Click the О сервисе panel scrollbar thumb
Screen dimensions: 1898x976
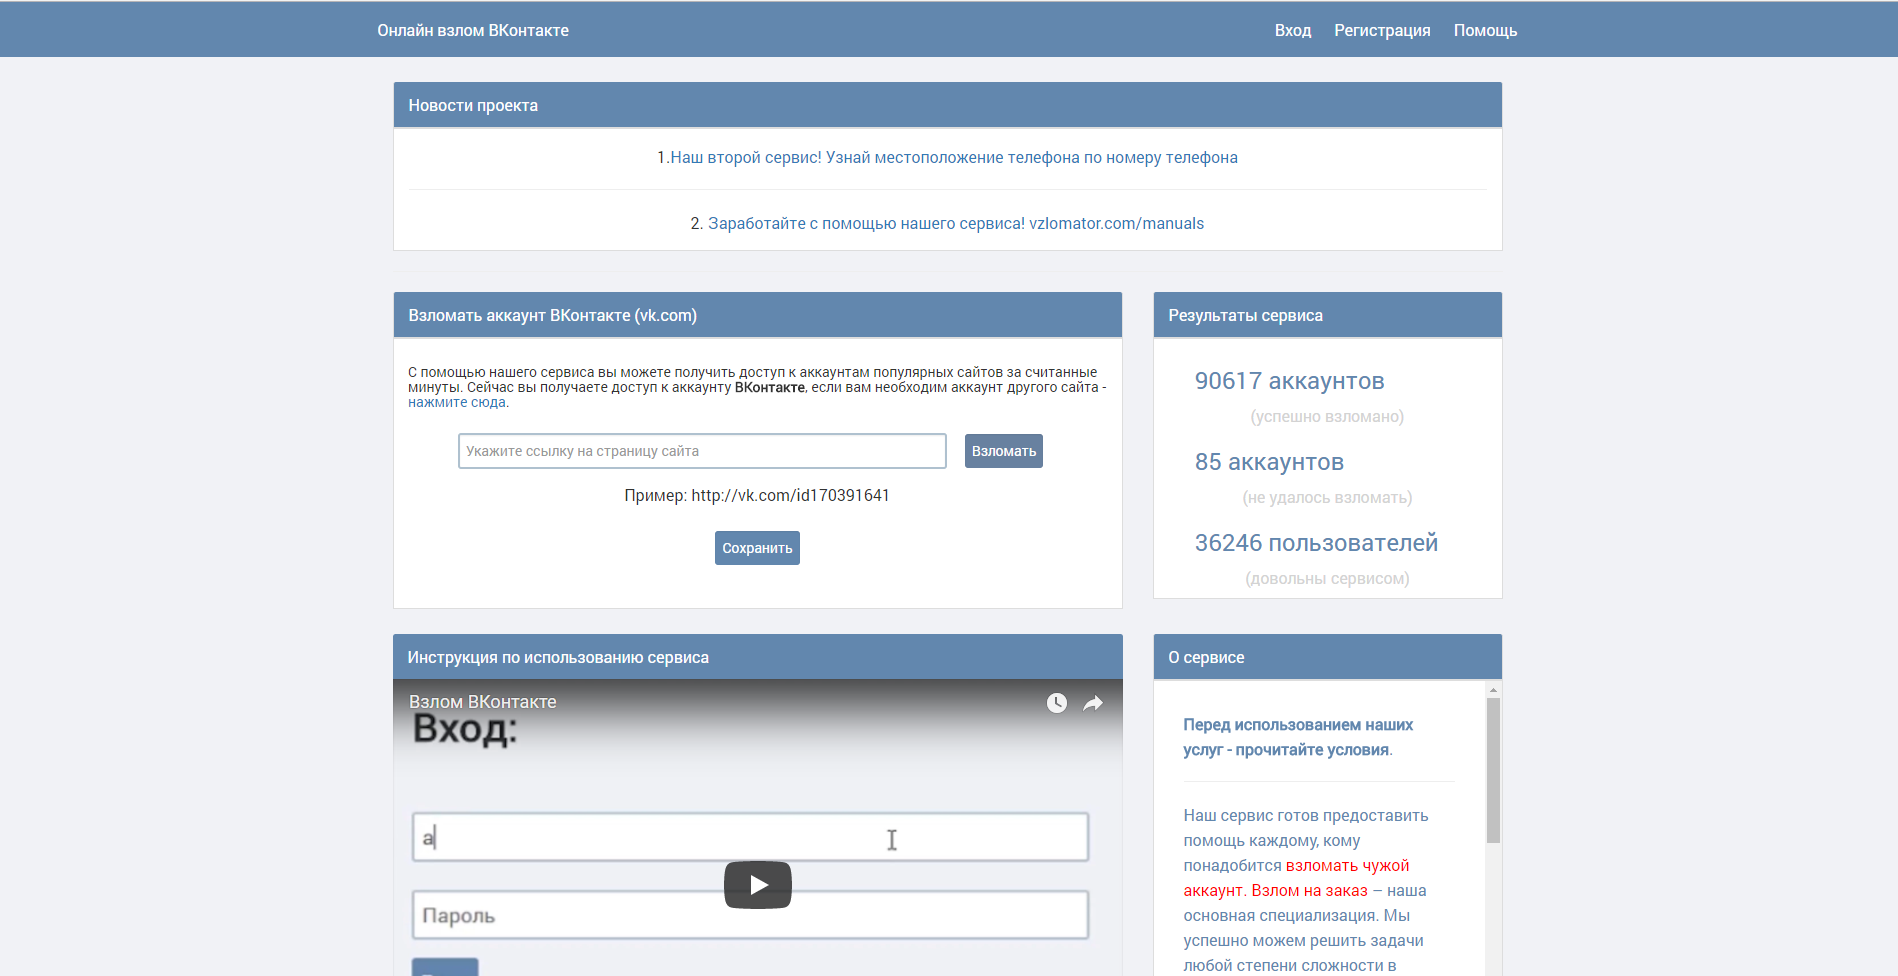pos(1493,770)
